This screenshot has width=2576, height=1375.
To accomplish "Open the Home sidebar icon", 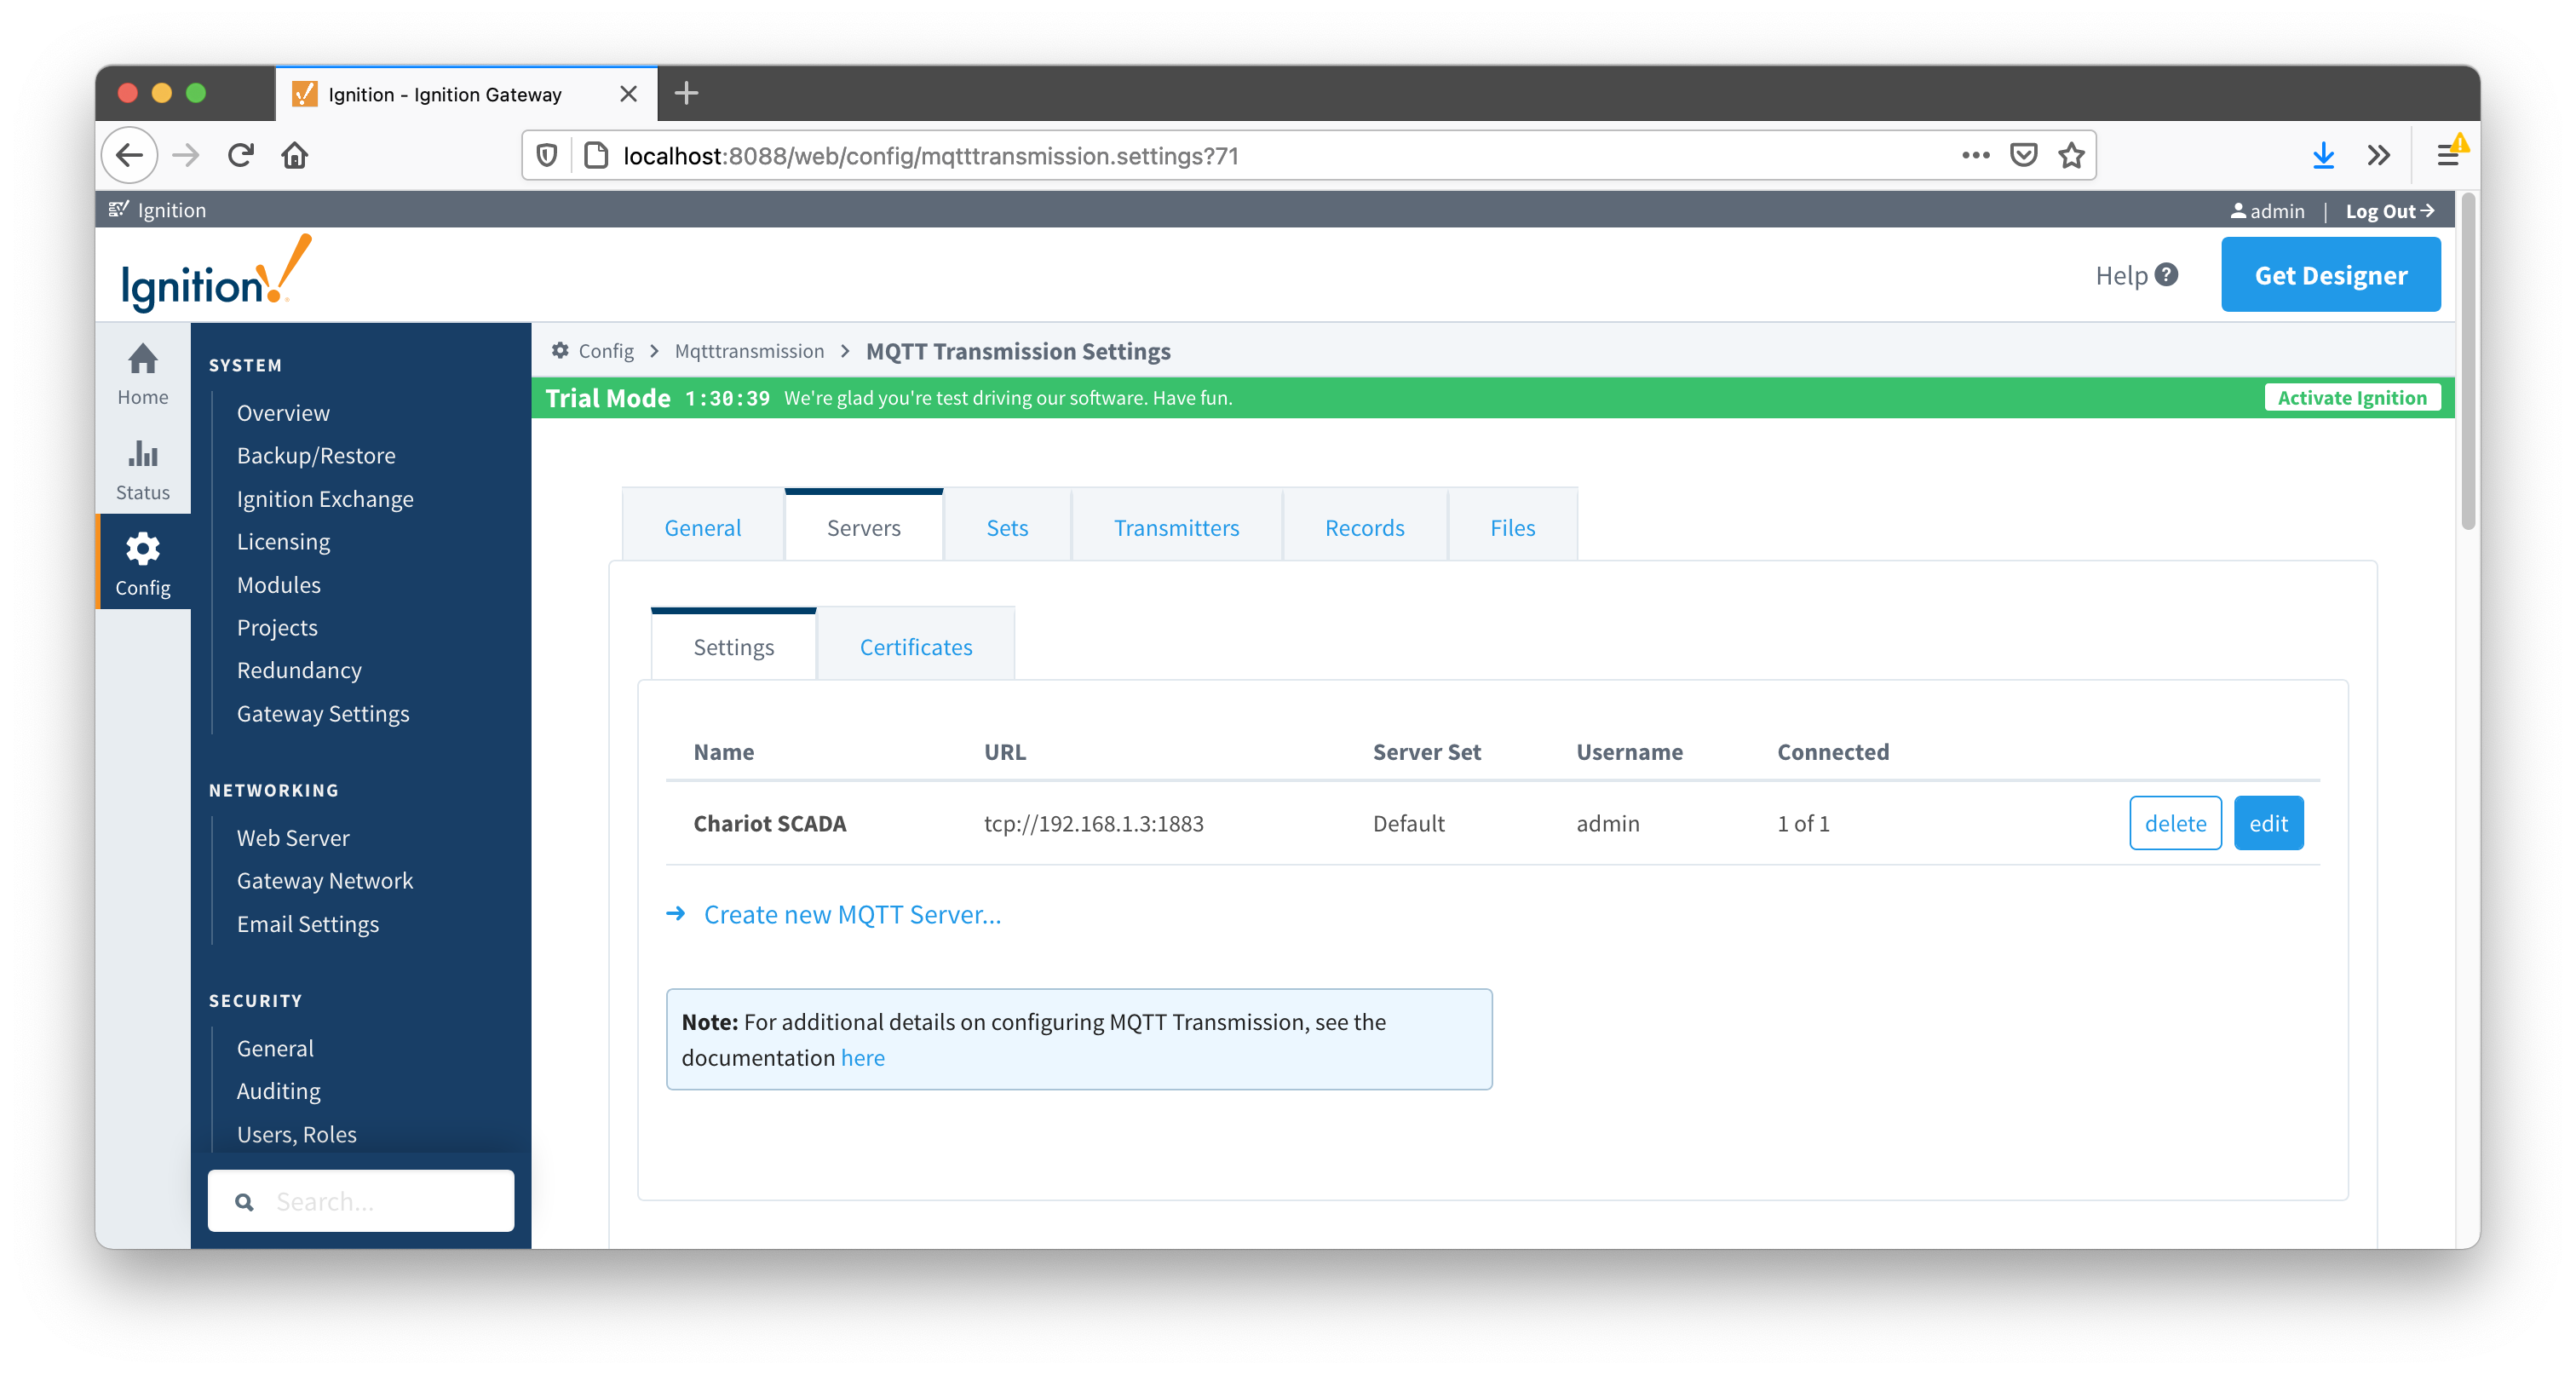I will 143,373.
